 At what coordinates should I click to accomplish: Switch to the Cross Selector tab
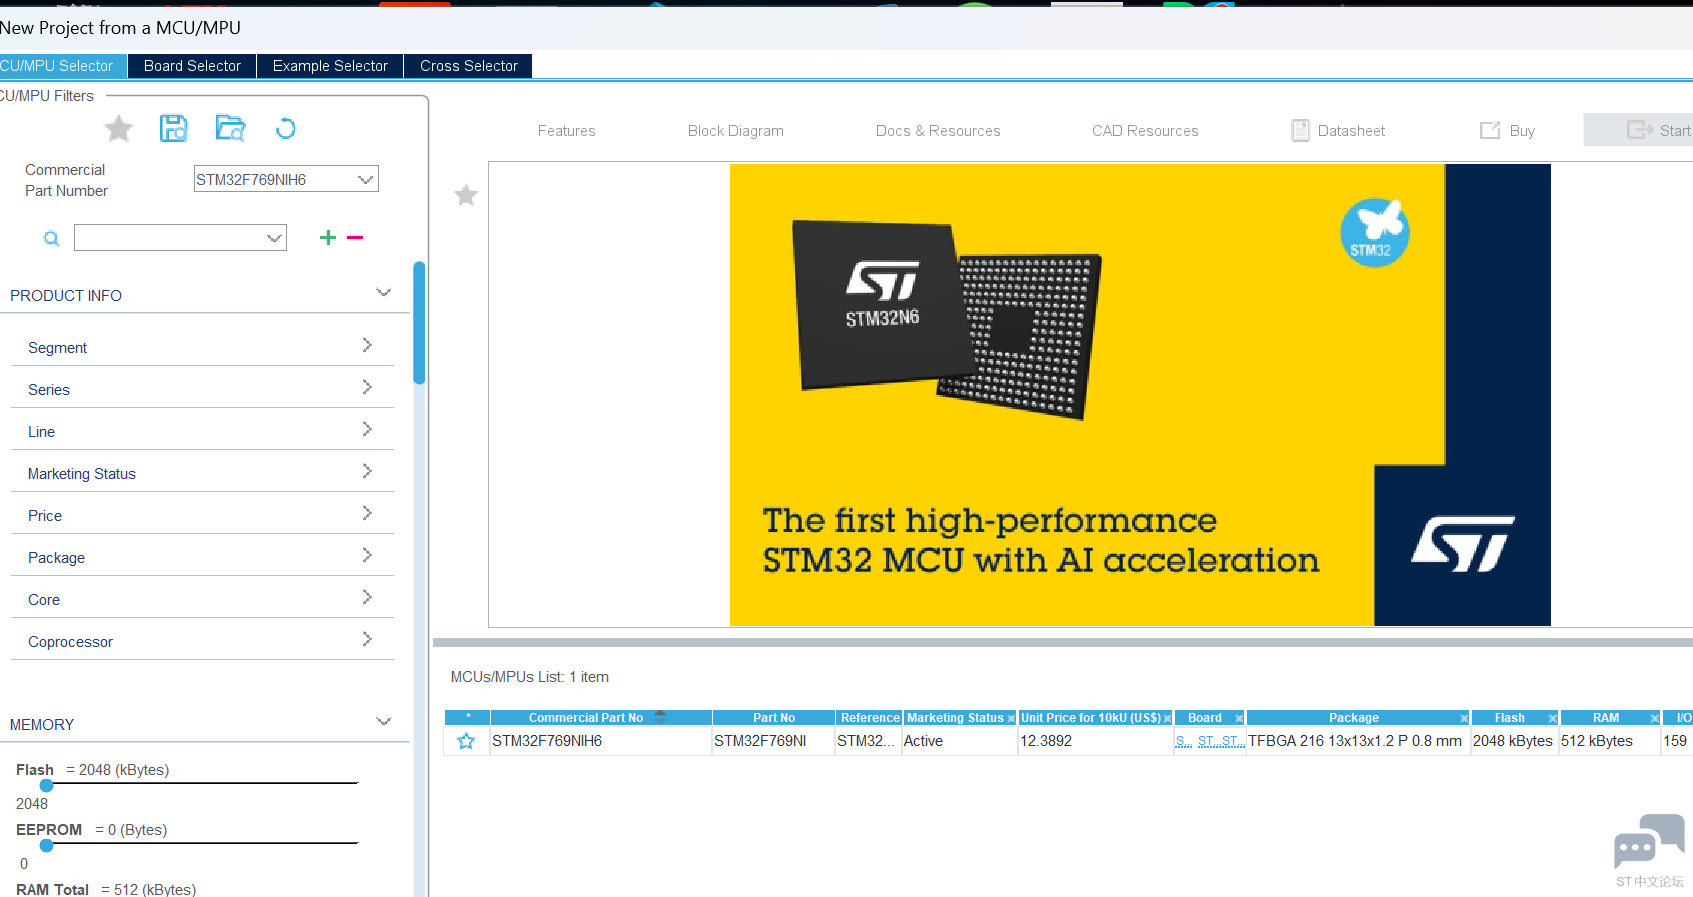[468, 66]
